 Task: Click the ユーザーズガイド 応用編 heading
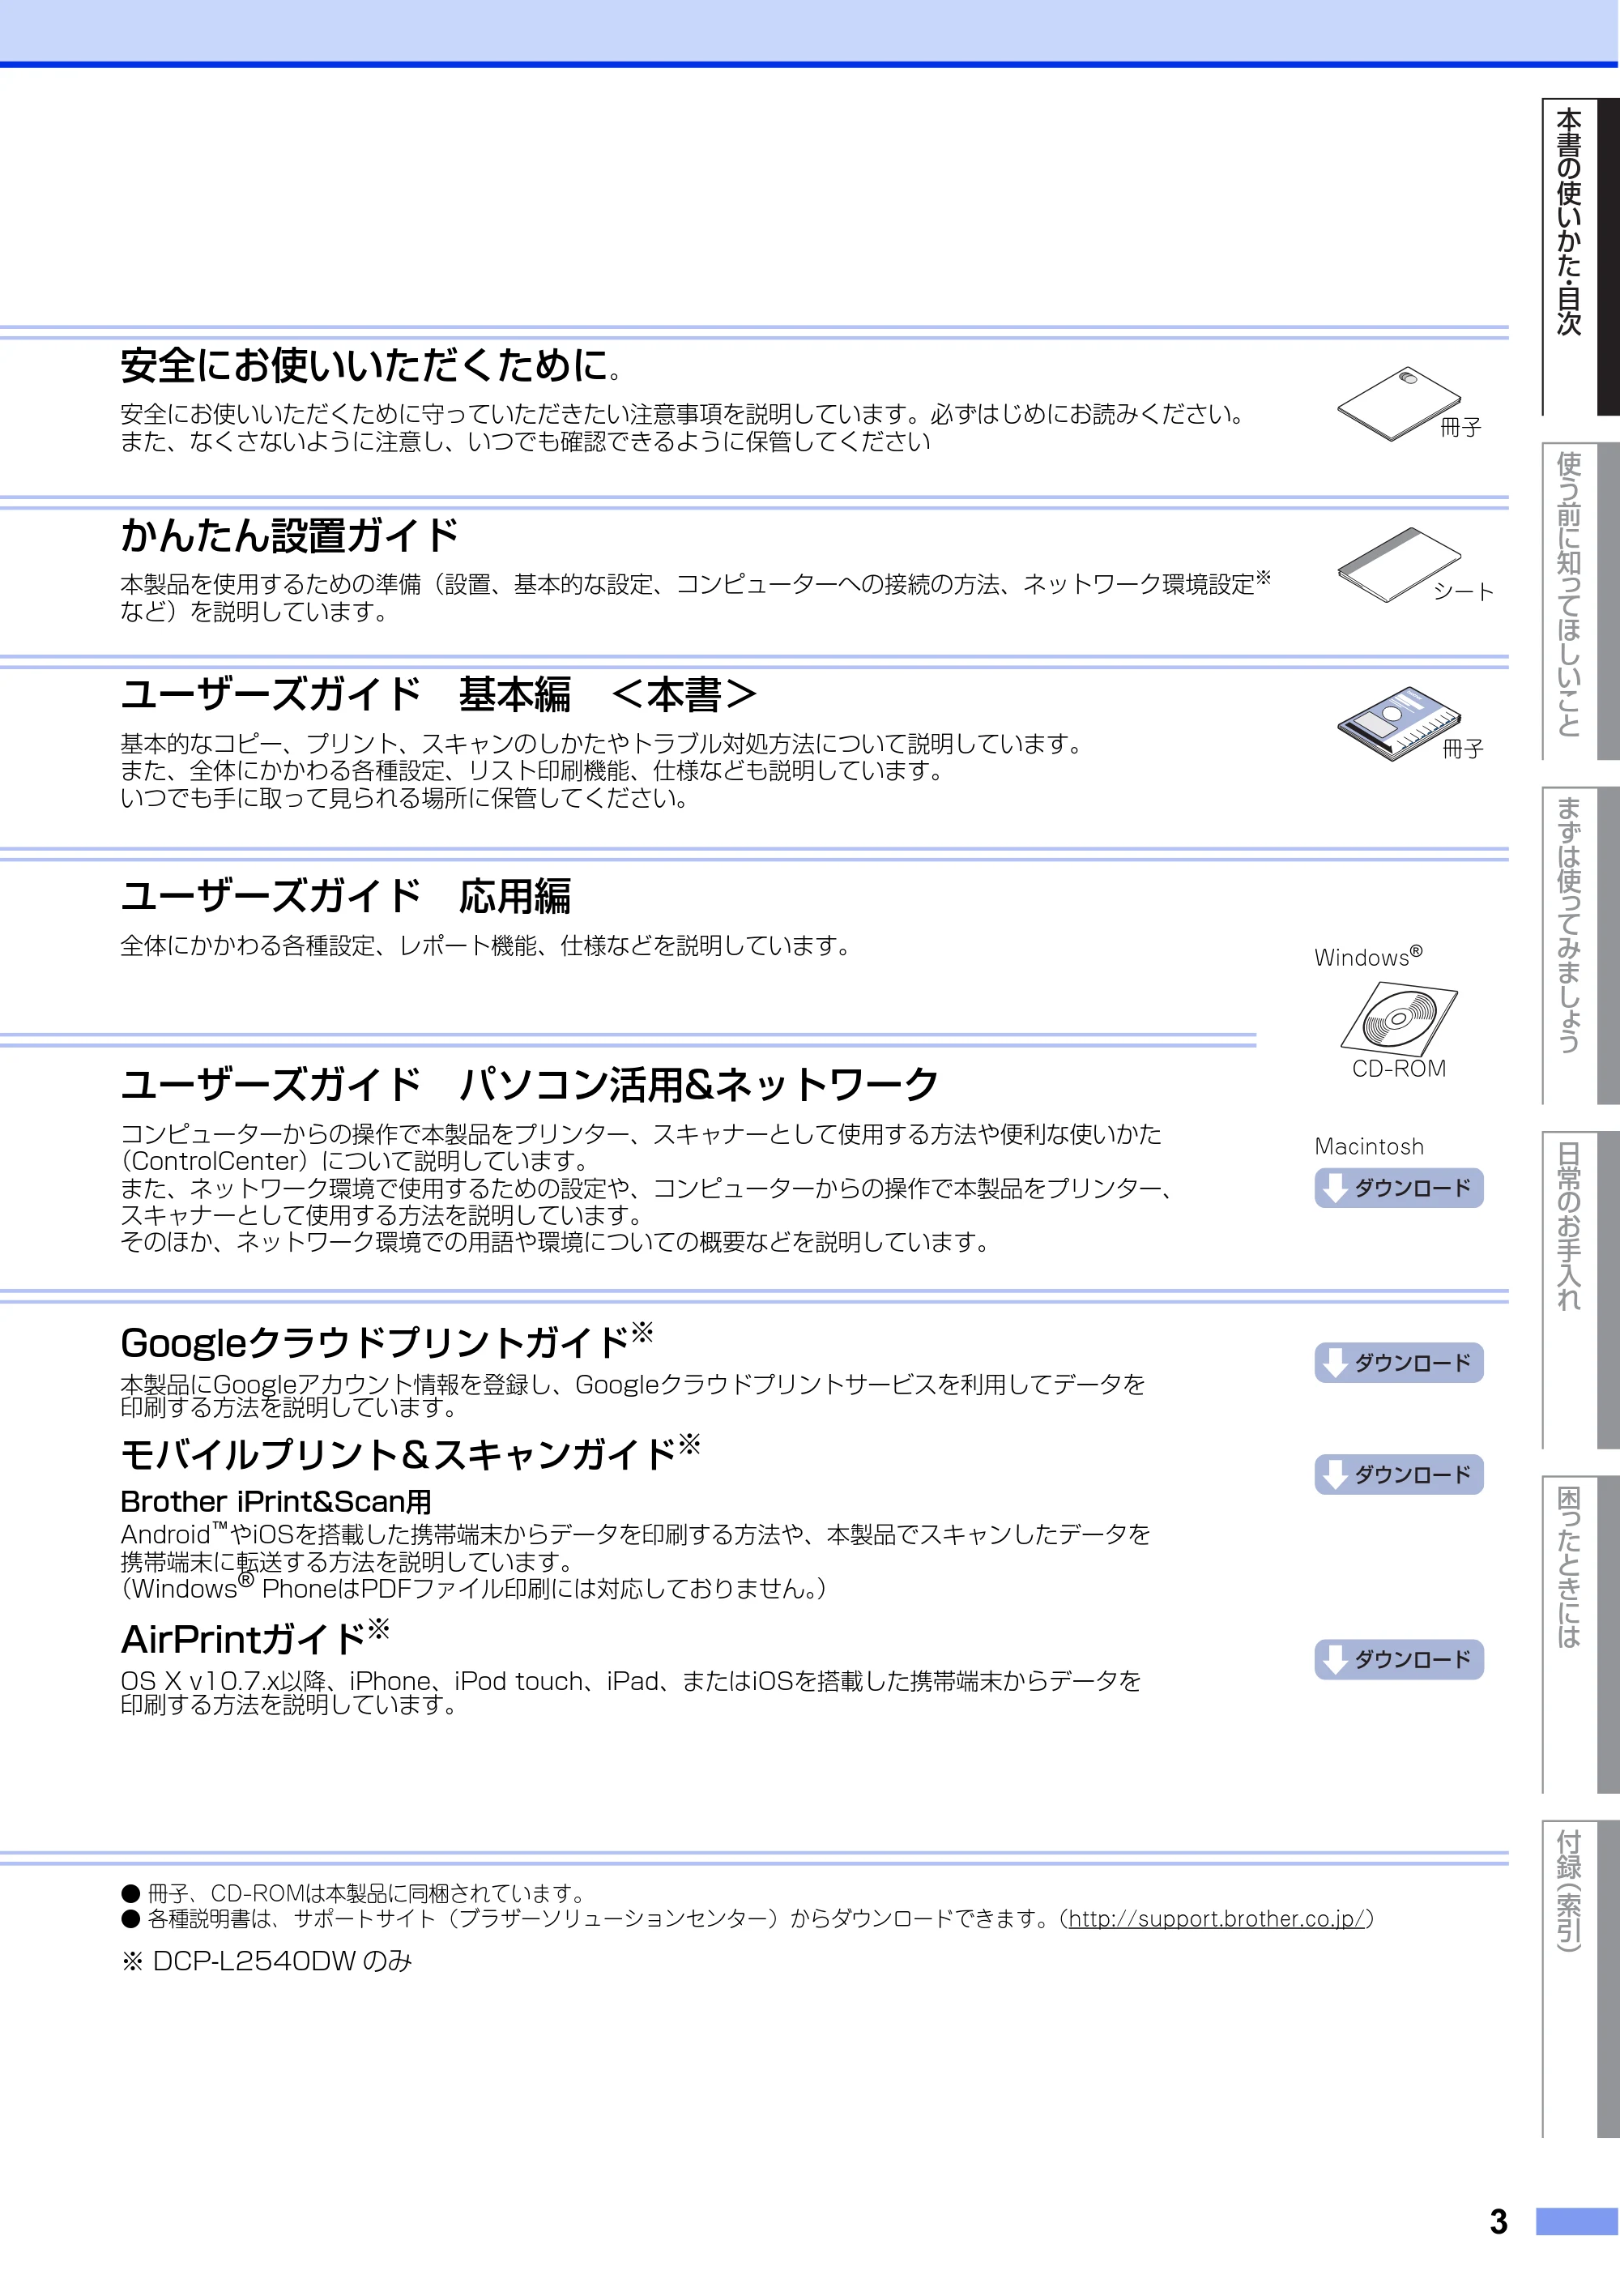pyautogui.click(x=345, y=896)
